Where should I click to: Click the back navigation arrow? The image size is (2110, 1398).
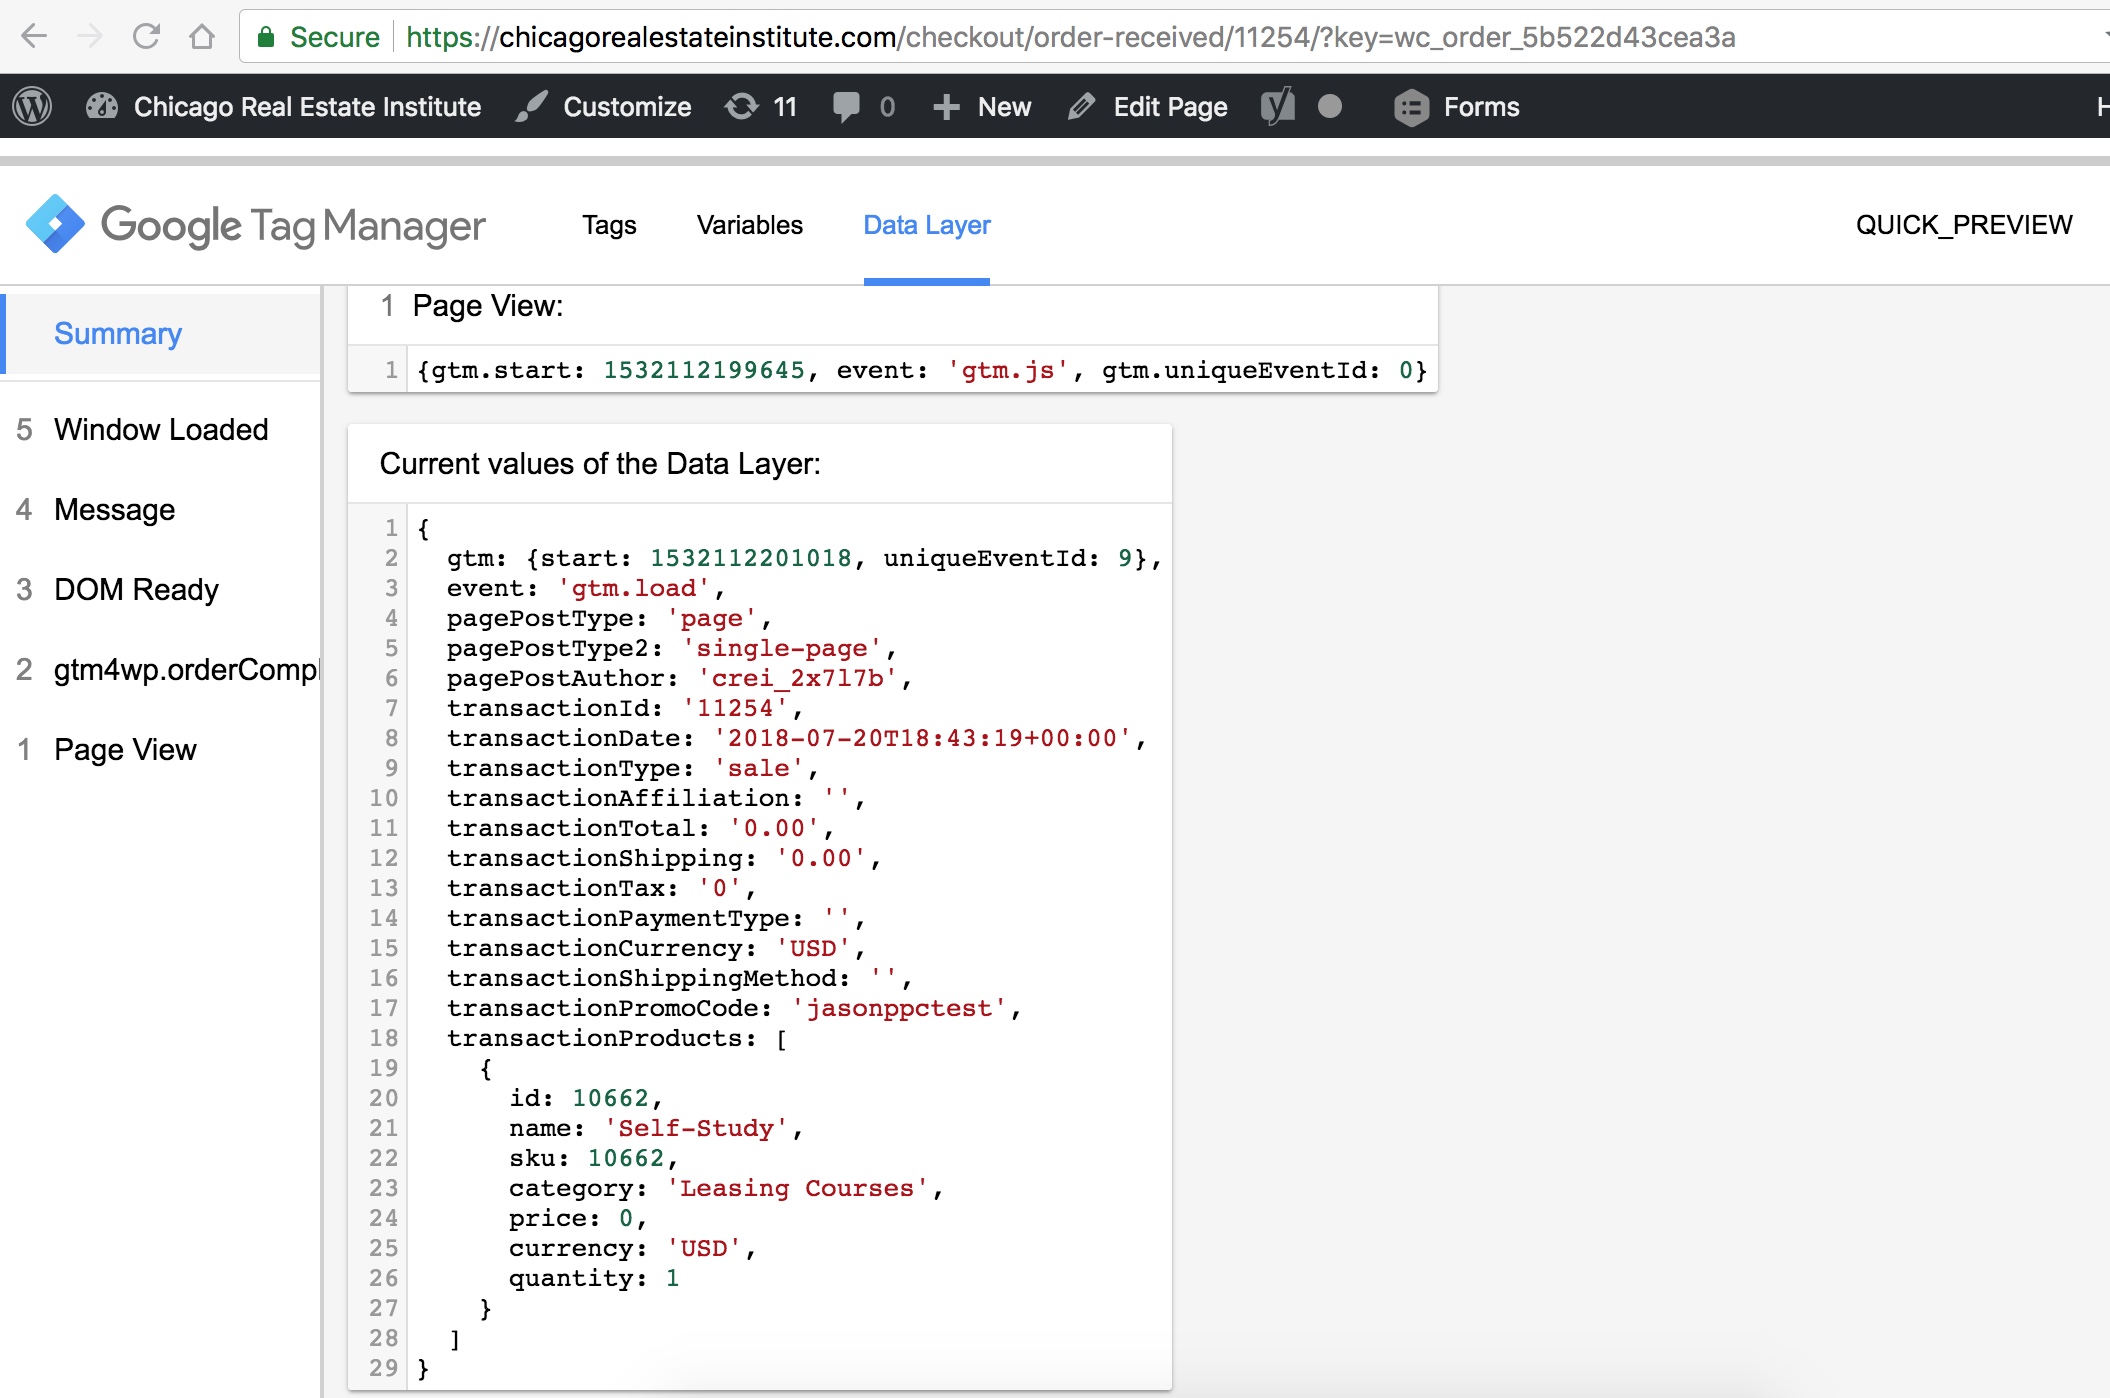pyautogui.click(x=35, y=37)
